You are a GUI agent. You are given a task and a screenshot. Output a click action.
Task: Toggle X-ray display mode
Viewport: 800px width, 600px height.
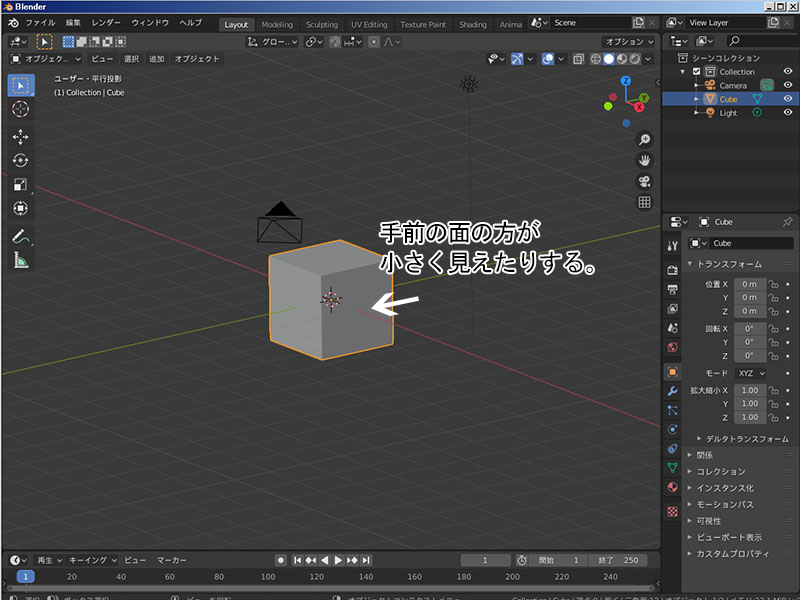[x=578, y=59]
